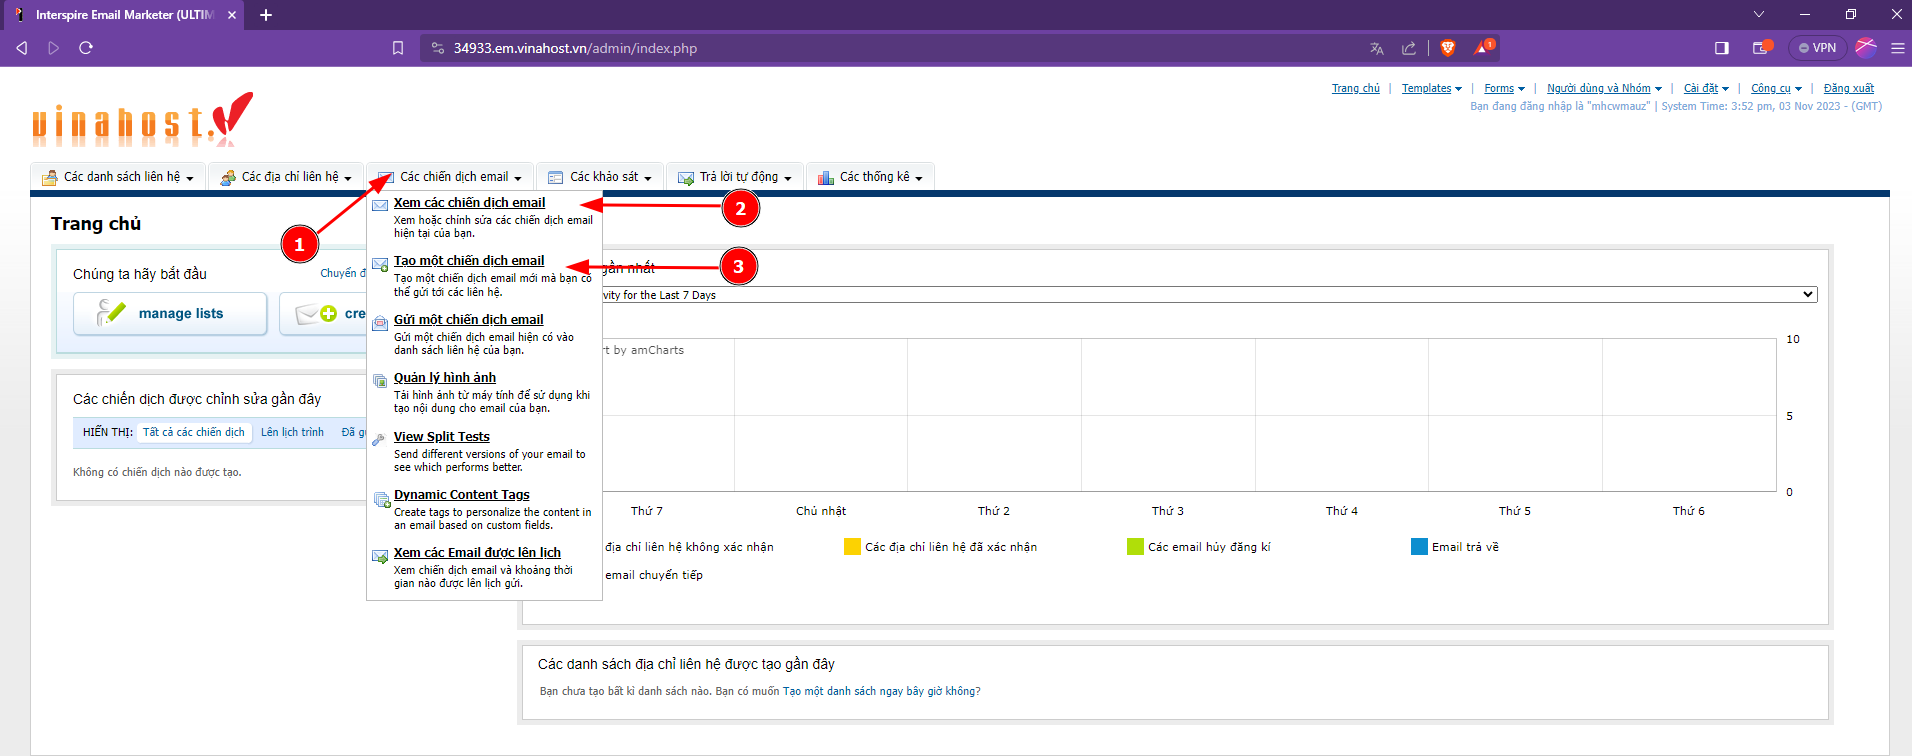The width and height of the screenshot is (1912, 756).
Task: Click the Đăng xuất link
Action: (1848, 89)
